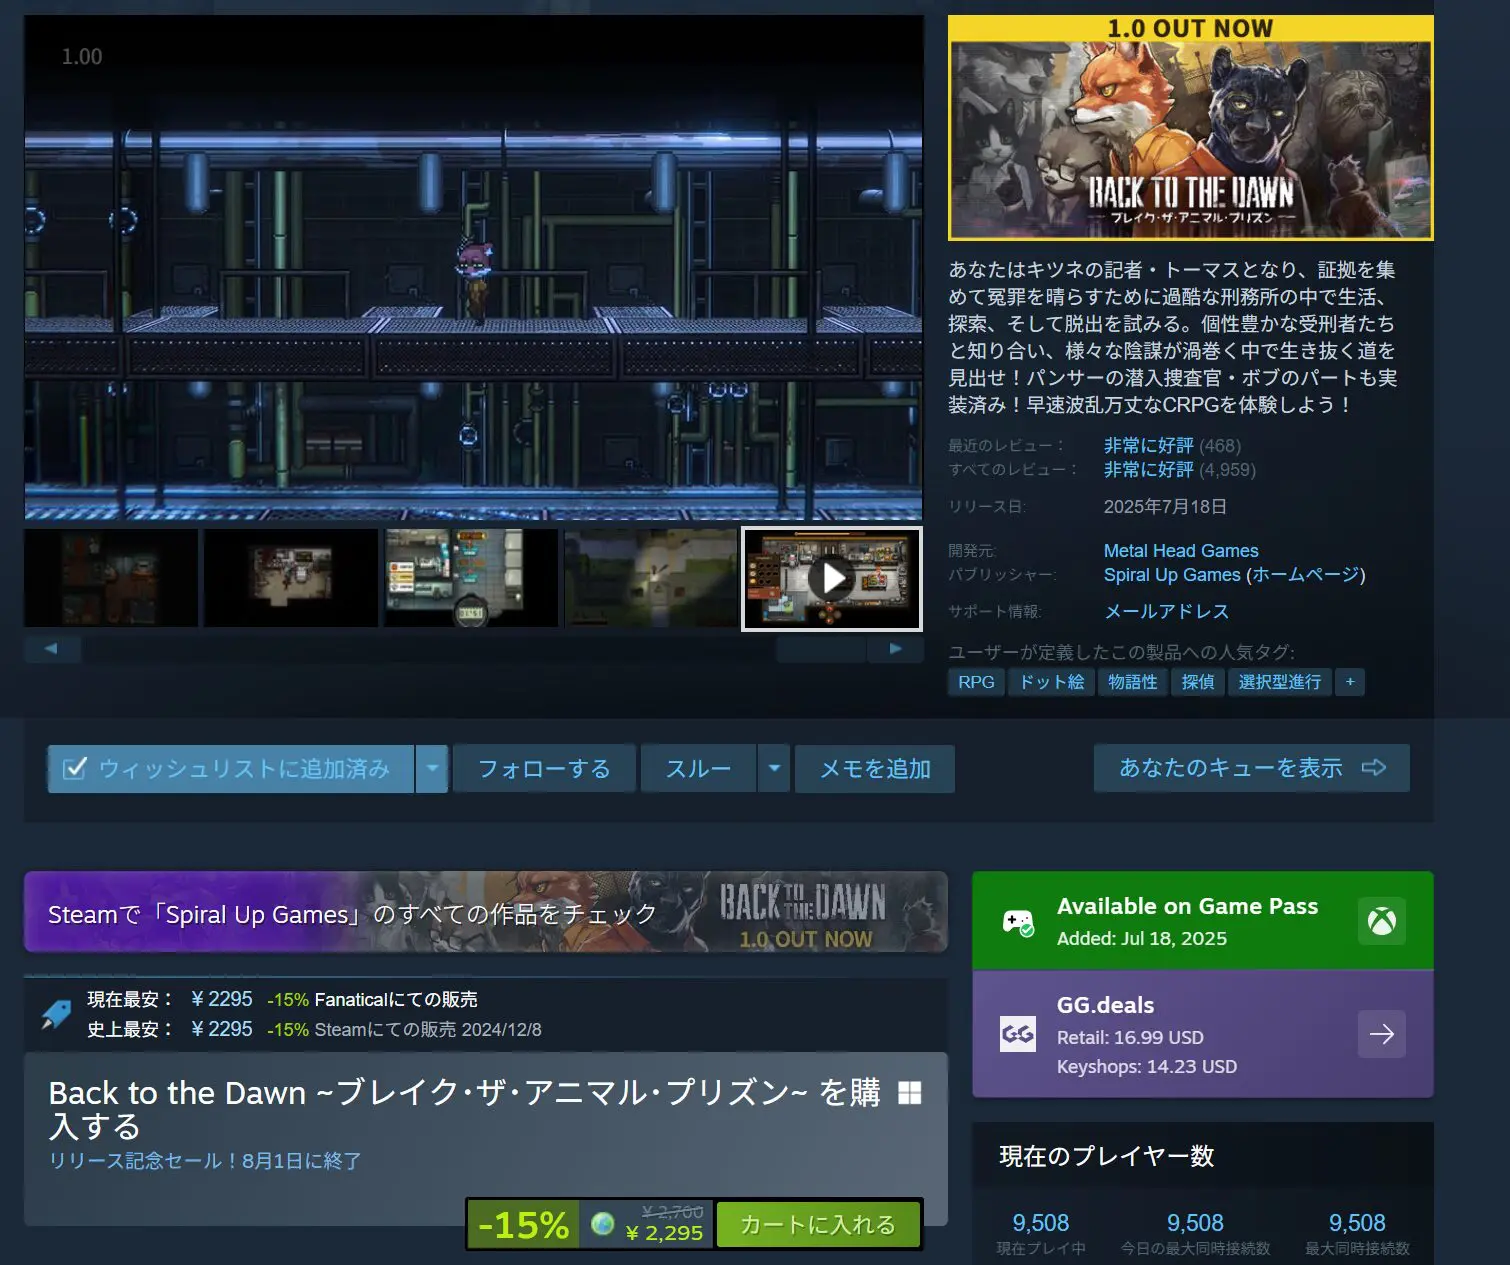This screenshot has height=1265, width=1510.
Task: Open the Spiral Up Games publisher banner
Action: point(485,912)
